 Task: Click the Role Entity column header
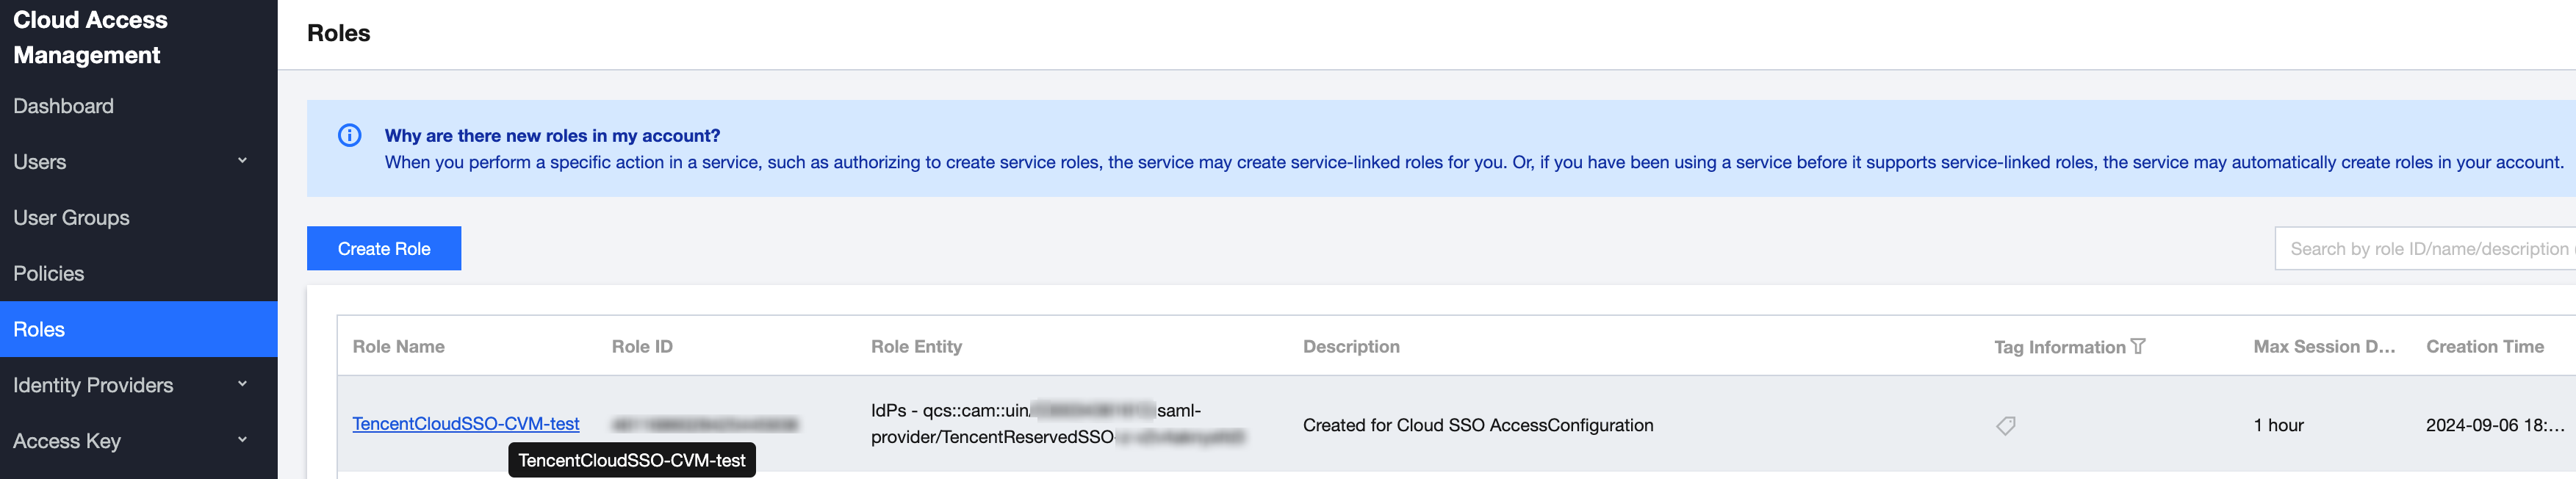(916, 346)
